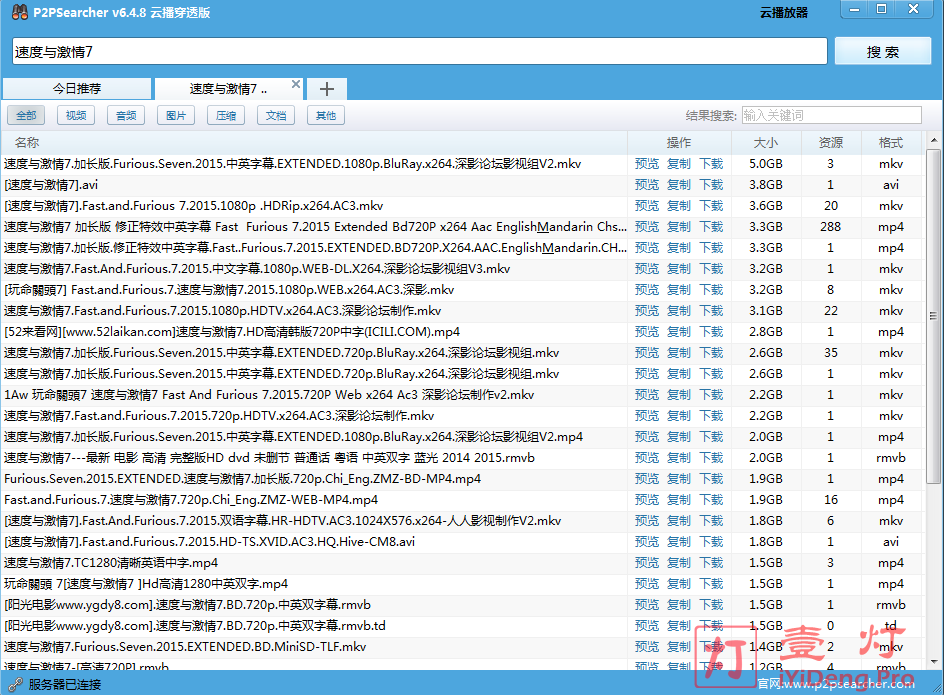This screenshot has width=944, height=695.
Task: Close the 速度与激情7 search tab
Action: [x=295, y=85]
